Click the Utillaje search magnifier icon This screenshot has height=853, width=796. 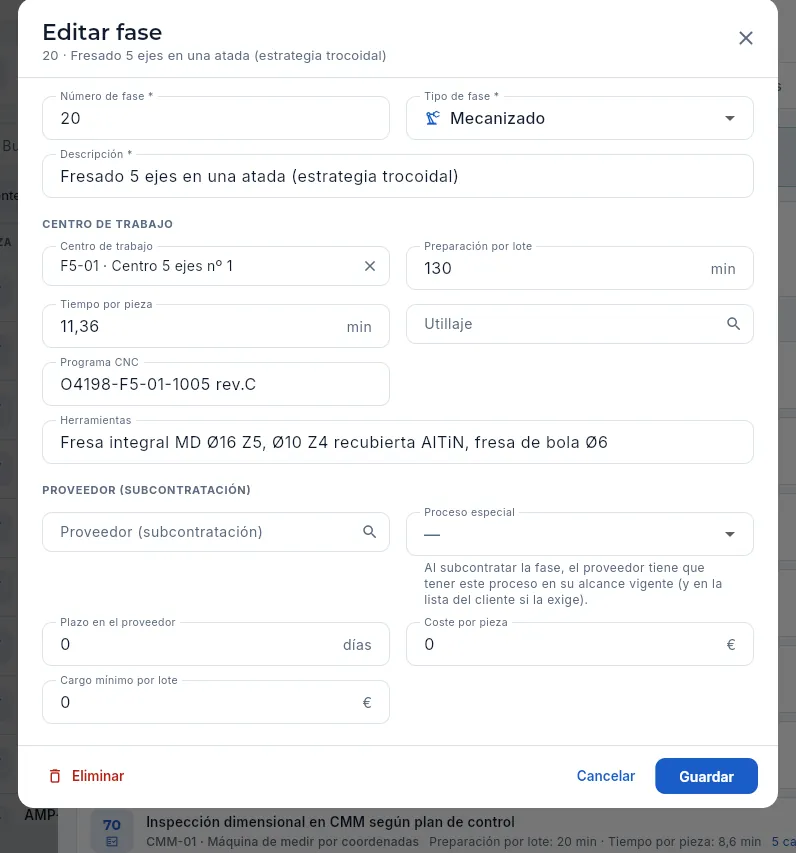point(733,324)
